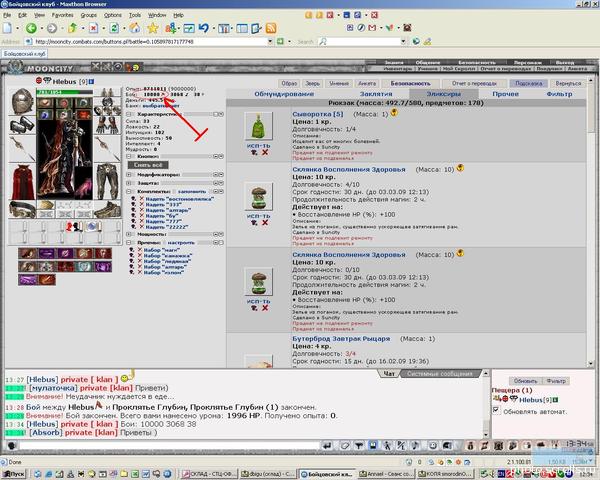600x480 pixels.
Task: Click the Умения button
Action: pos(339,83)
